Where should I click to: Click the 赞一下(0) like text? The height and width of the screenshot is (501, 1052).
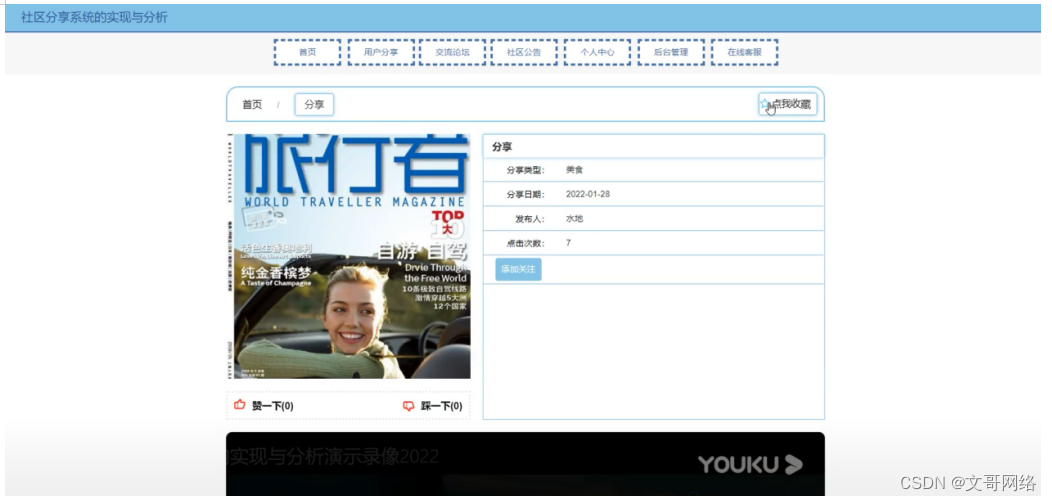pos(272,406)
